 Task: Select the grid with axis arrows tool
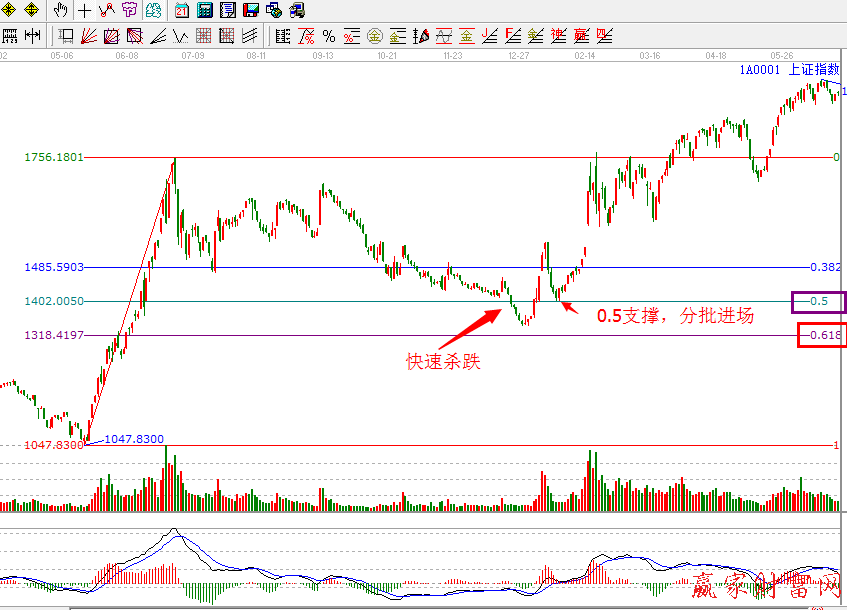click(227, 36)
